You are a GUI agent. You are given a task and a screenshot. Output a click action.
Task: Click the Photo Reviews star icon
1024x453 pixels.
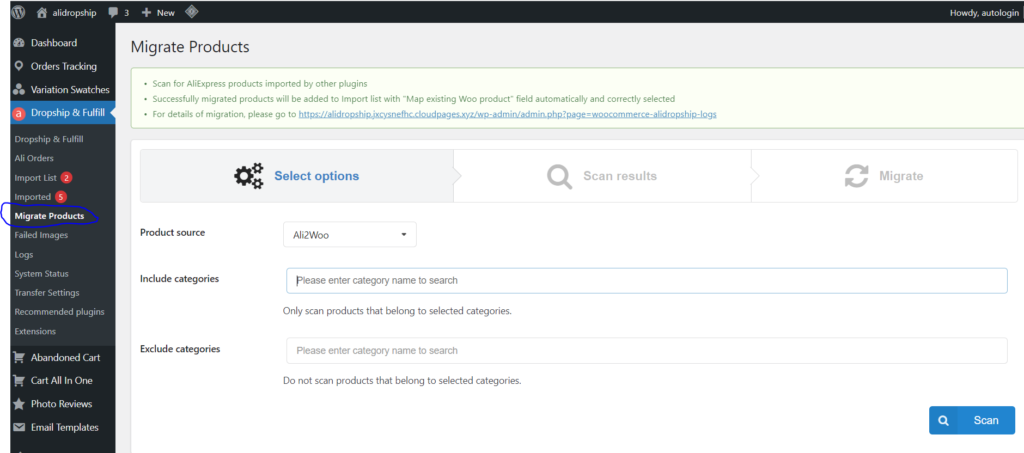pyautogui.click(x=19, y=404)
